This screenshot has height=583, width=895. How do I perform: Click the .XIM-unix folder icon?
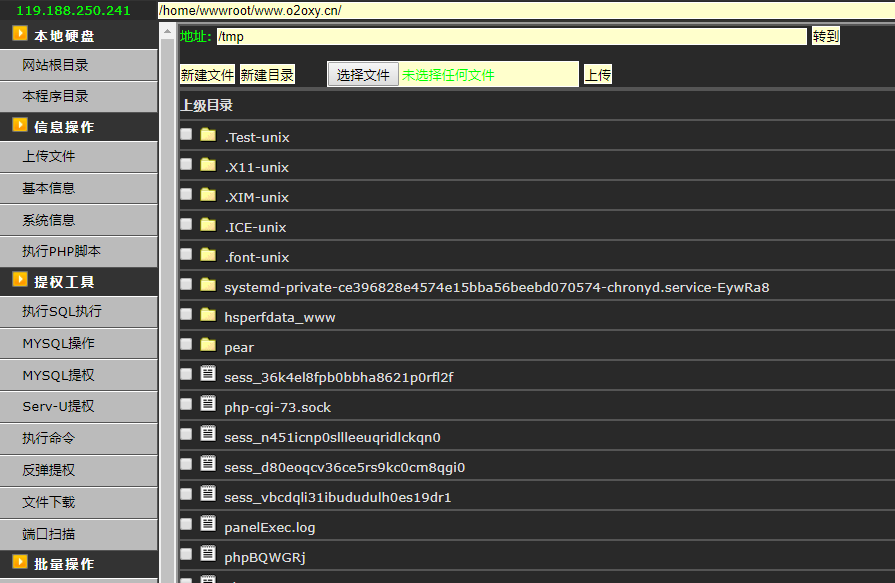(208, 195)
